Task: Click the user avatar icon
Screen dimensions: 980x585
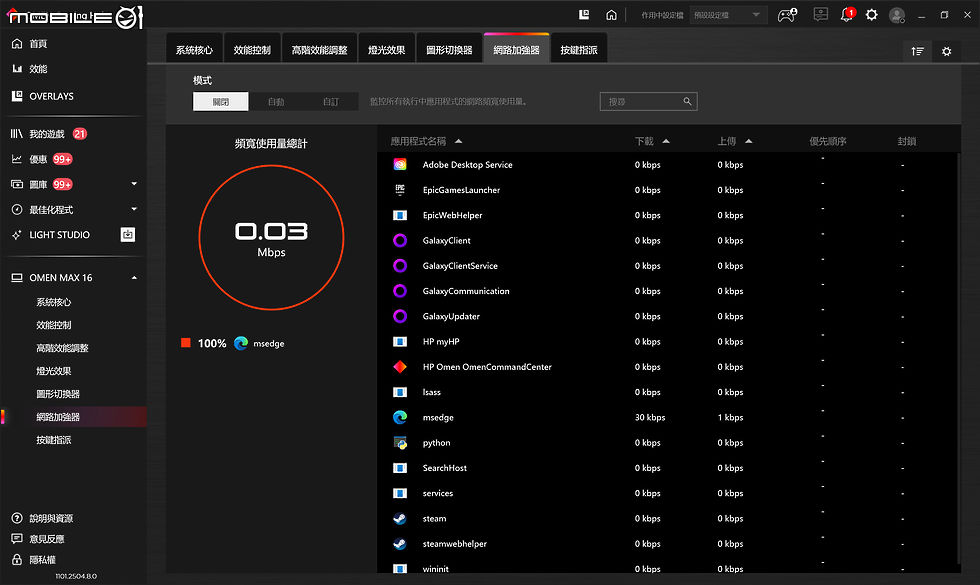Action: tap(897, 15)
